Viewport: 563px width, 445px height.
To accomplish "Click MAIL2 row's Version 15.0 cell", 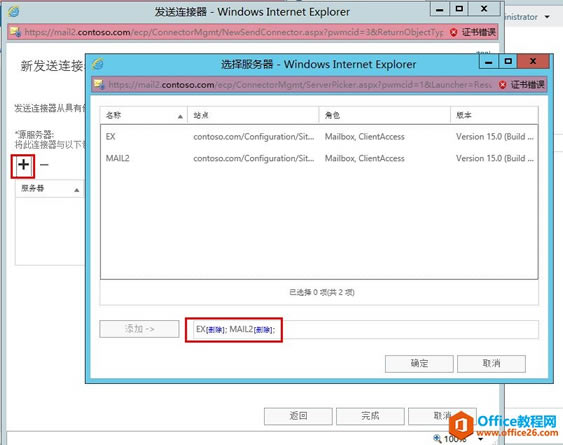I will pyautogui.click(x=495, y=158).
